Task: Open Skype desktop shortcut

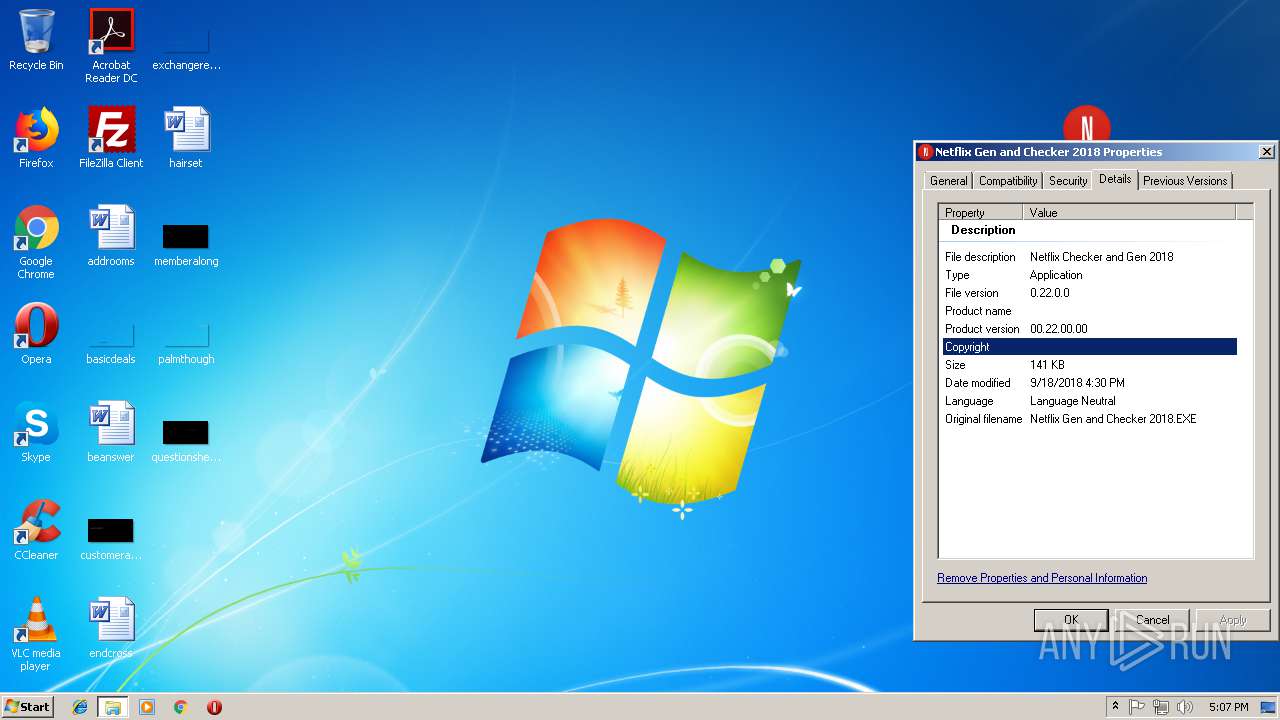Action: 36,432
